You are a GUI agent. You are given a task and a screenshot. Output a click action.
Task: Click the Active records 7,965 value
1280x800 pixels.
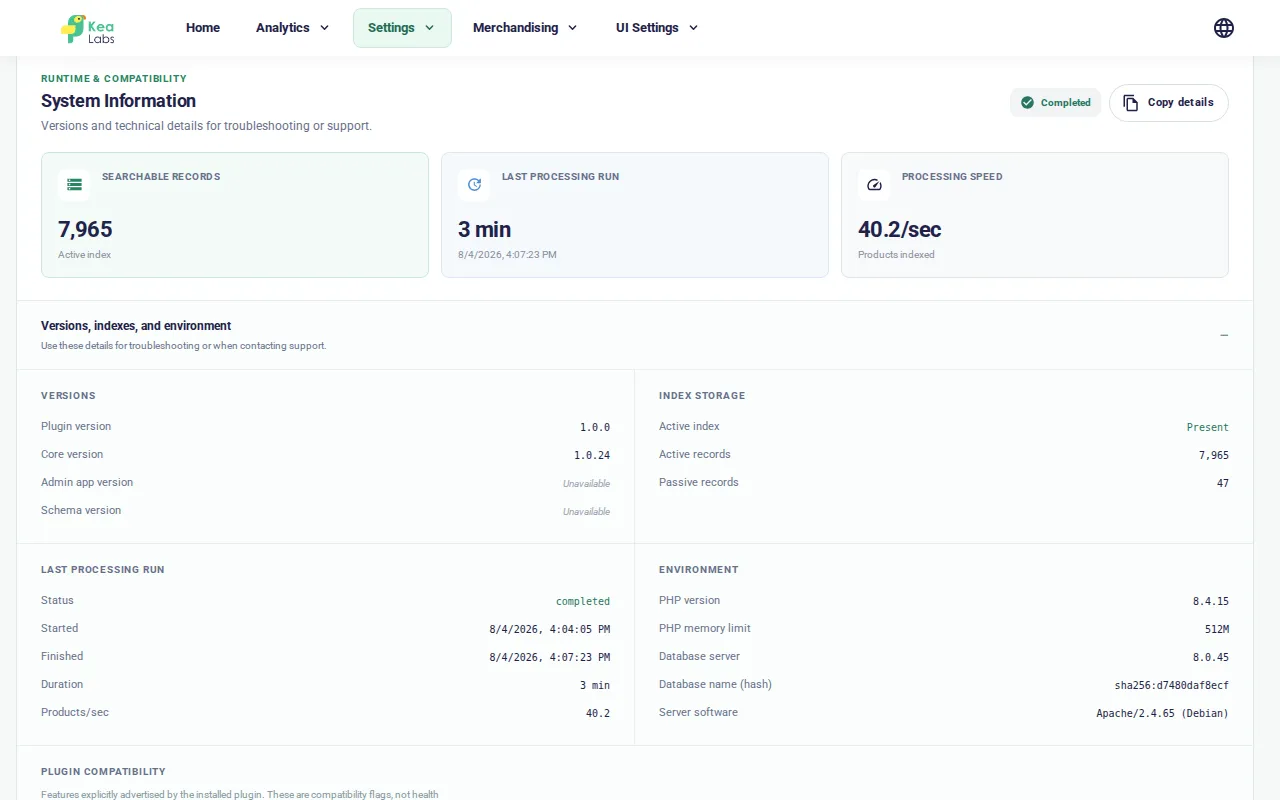pos(1214,455)
